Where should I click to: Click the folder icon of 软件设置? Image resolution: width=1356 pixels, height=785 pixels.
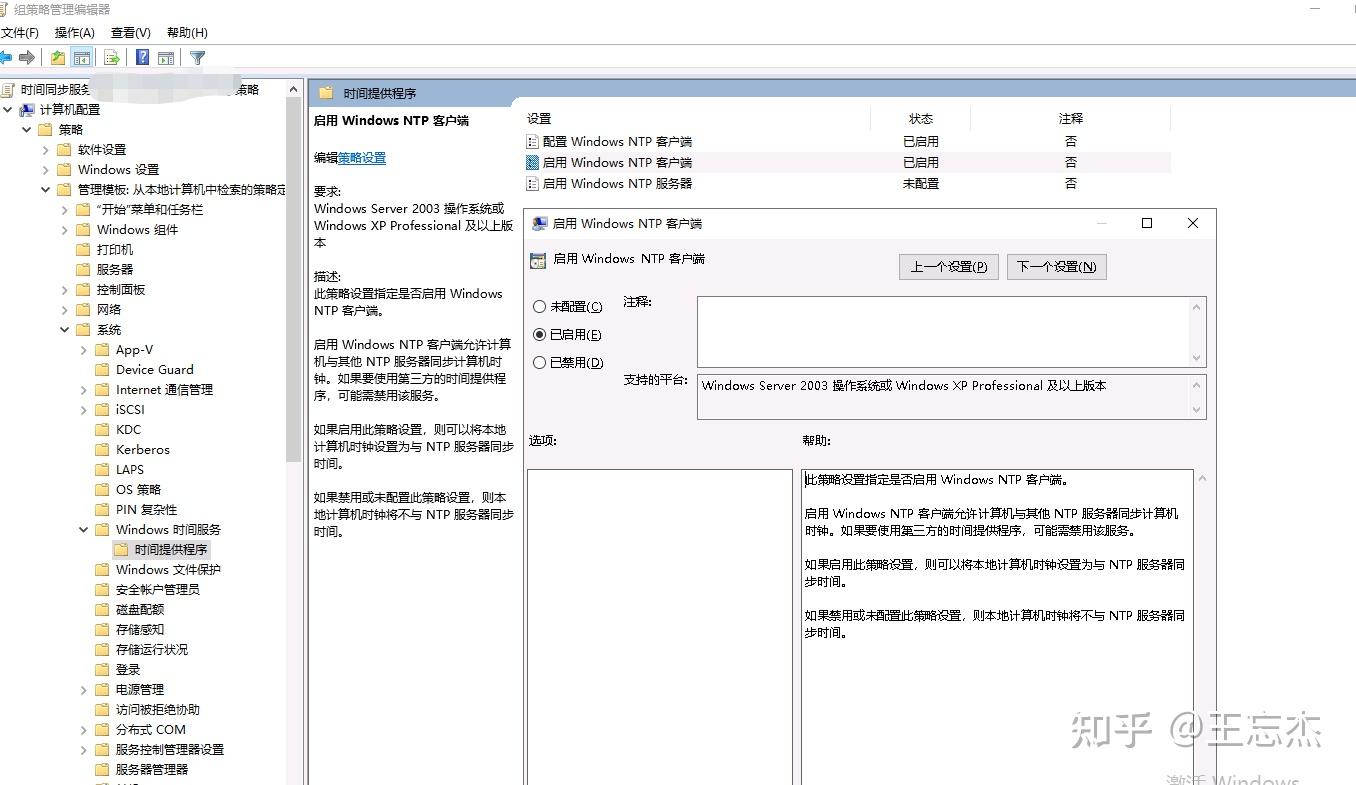click(65, 150)
